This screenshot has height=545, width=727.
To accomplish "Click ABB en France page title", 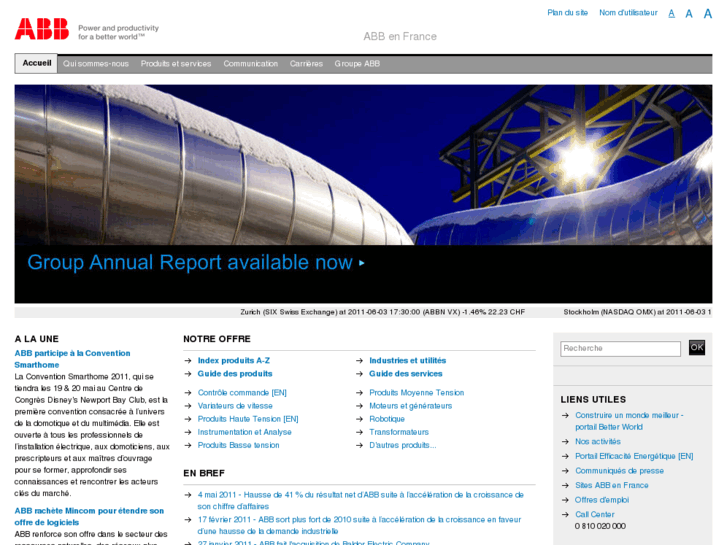I will [400, 36].
